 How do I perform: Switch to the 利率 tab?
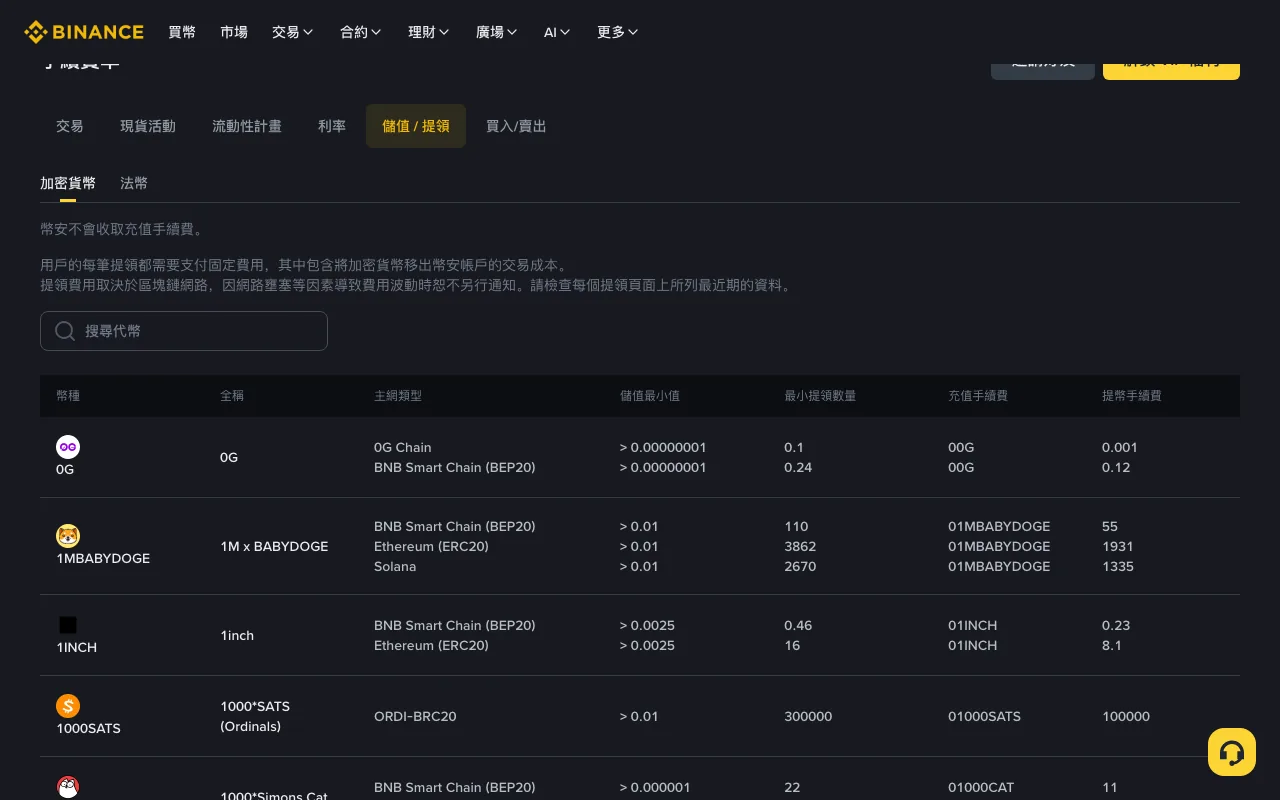coord(332,126)
